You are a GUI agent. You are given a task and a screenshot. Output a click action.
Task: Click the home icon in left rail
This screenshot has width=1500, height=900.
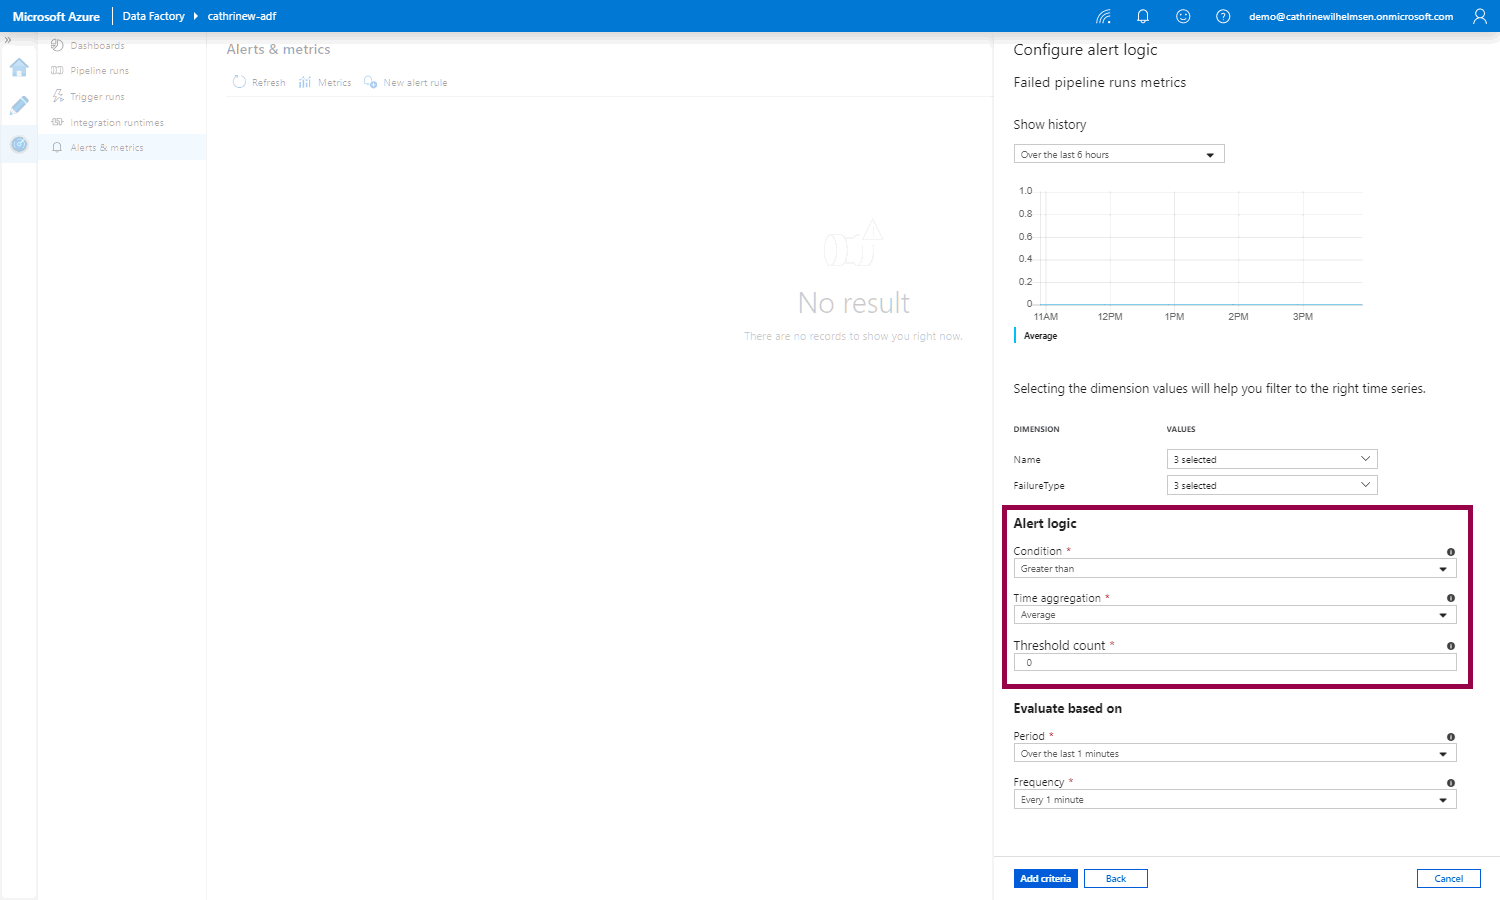[x=19, y=68]
